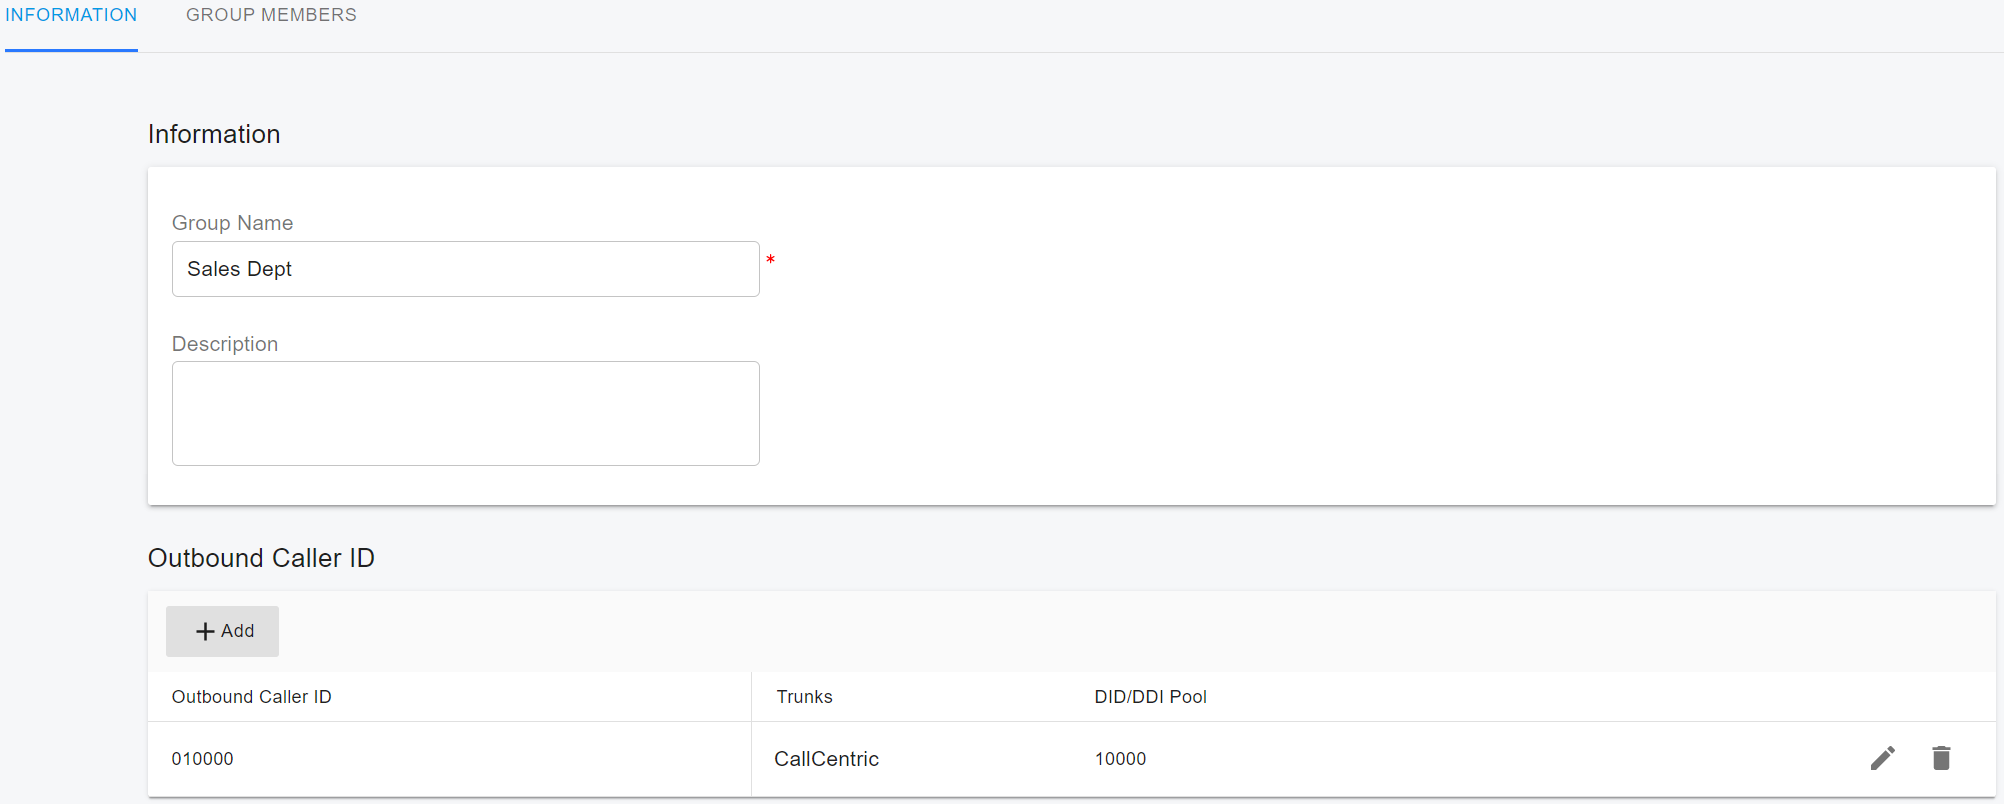Click the Group Name field label
Screen dimensions: 2004x804
click(x=232, y=223)
